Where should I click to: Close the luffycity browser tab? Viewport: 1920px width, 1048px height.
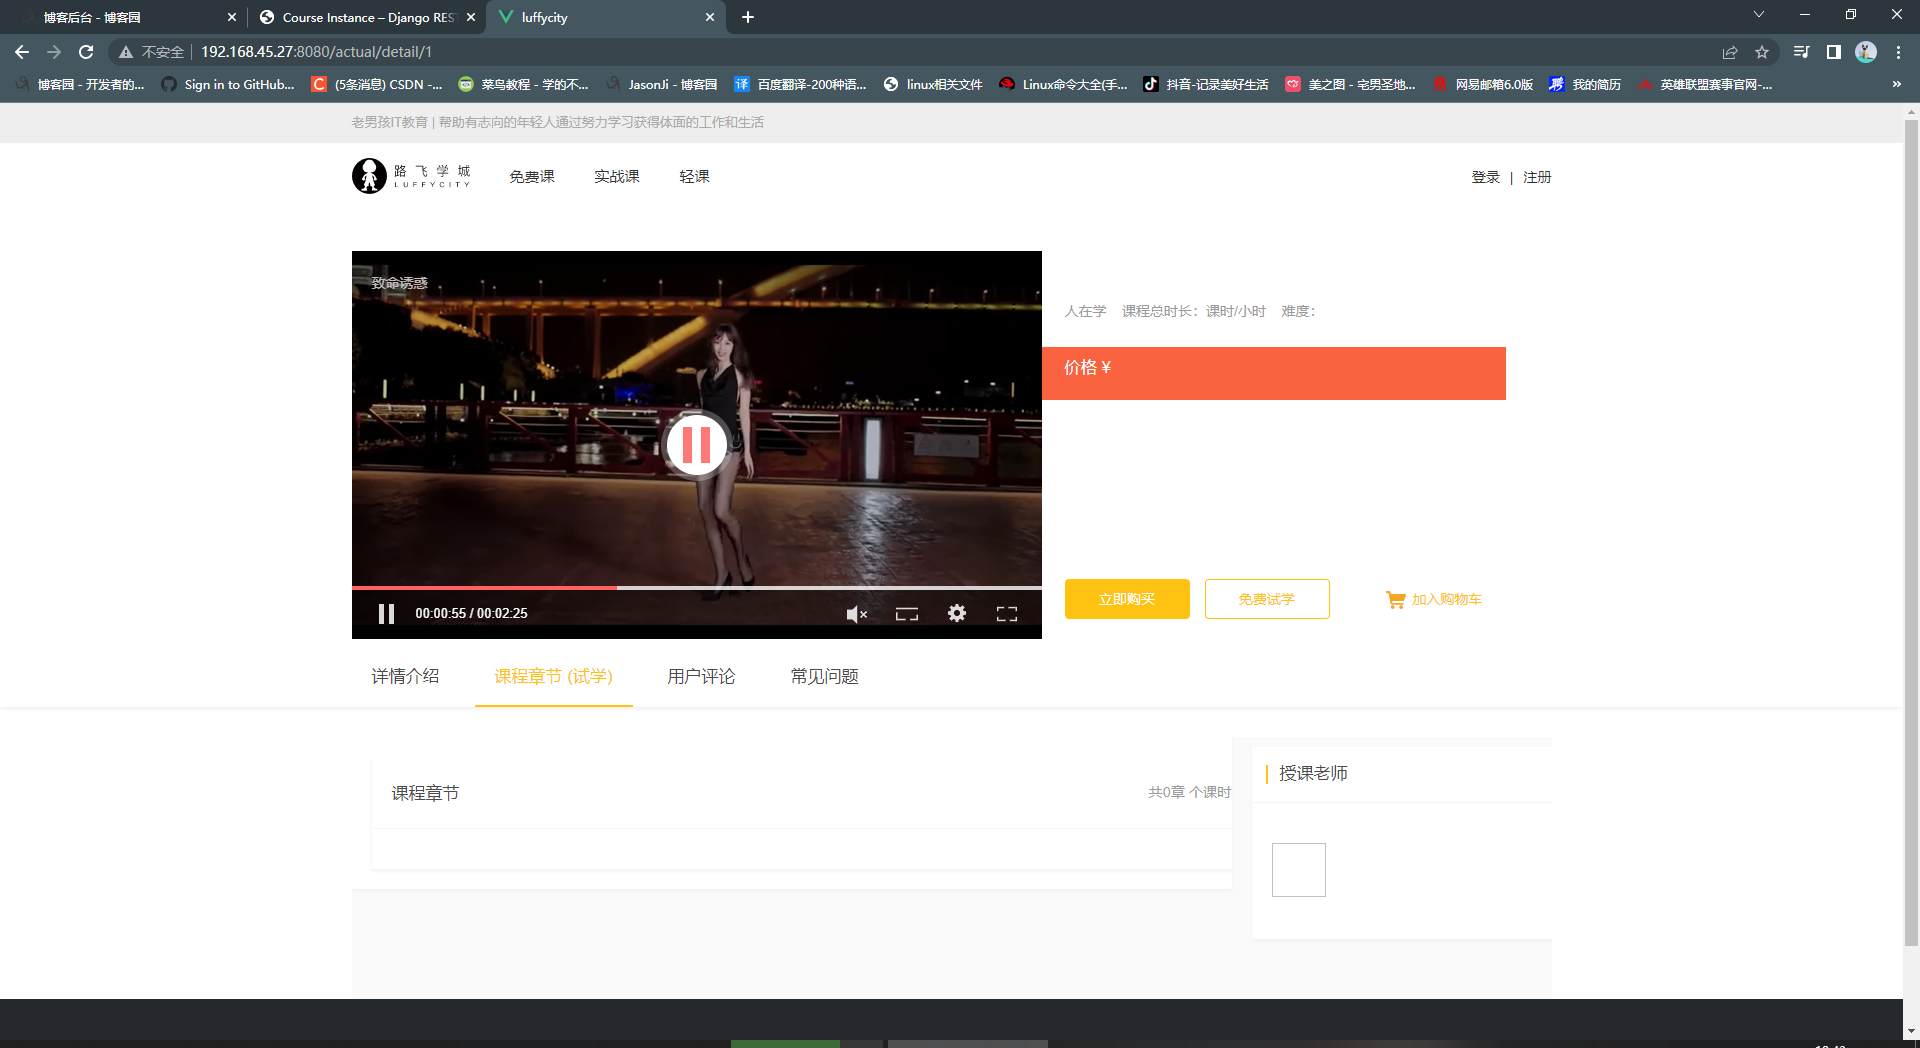pos(710,17)
